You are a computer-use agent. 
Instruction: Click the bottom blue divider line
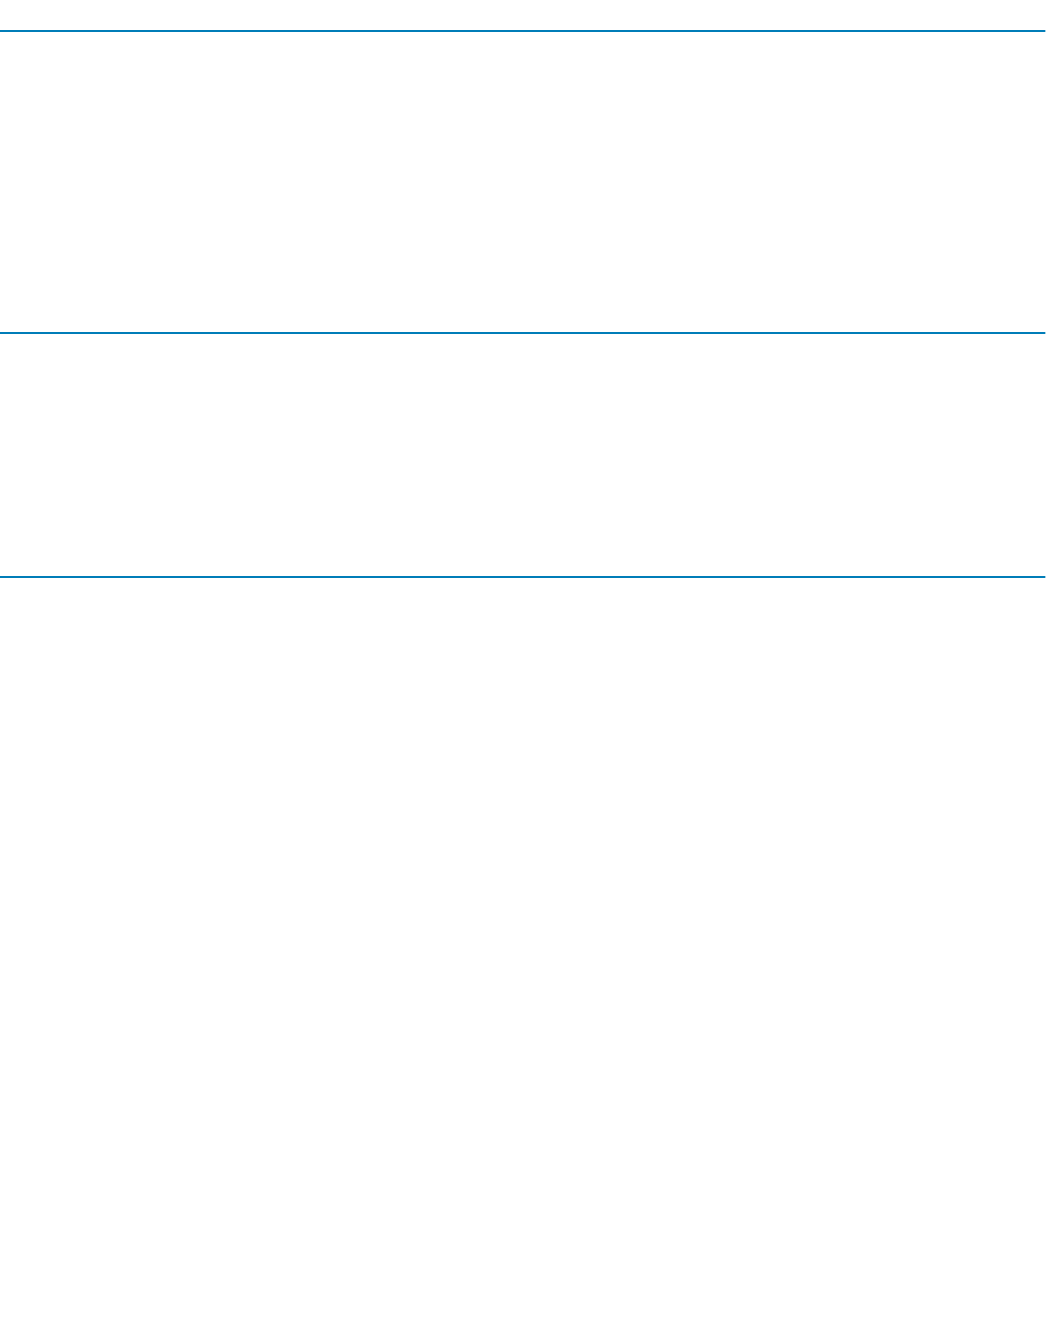click(523, 576)
